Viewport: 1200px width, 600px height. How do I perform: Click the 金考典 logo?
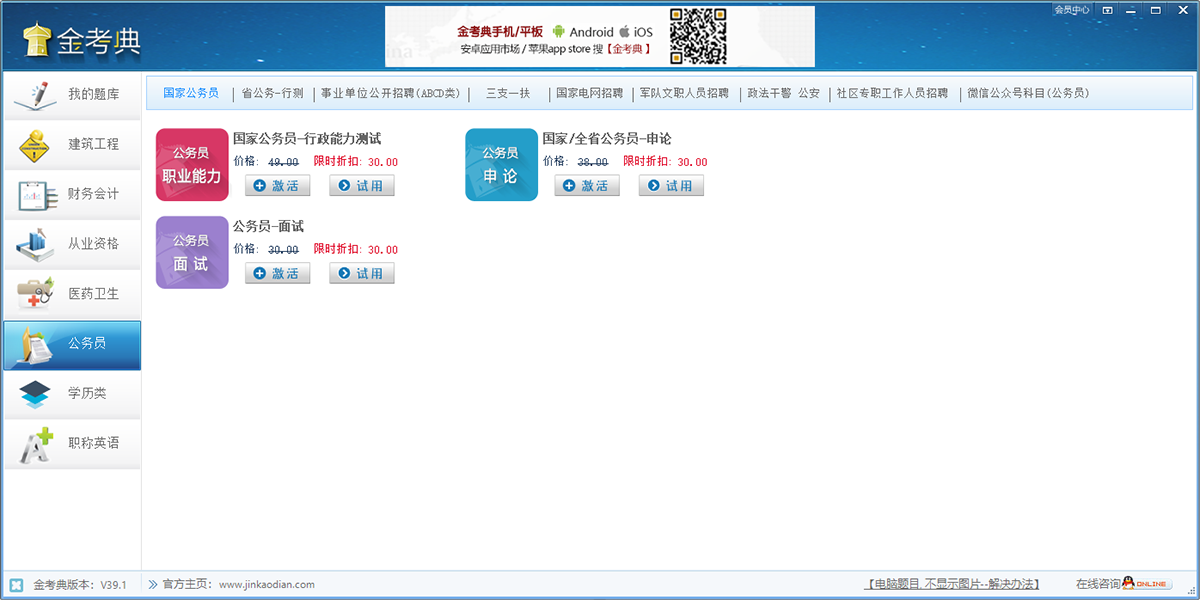click(x=82, y=40)
